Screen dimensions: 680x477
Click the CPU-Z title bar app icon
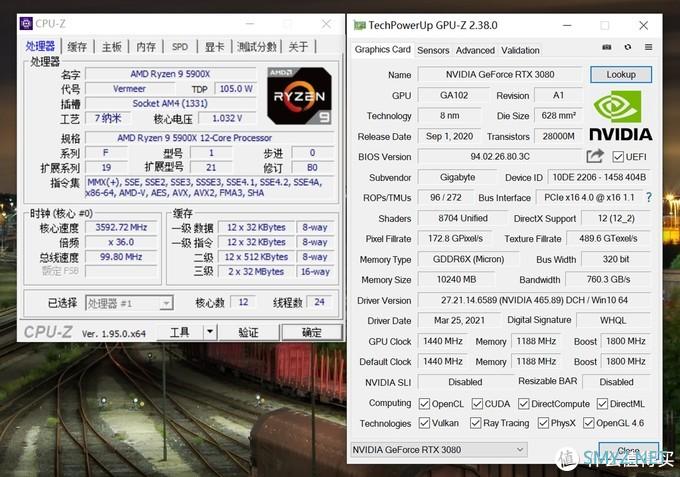(26, 23)
